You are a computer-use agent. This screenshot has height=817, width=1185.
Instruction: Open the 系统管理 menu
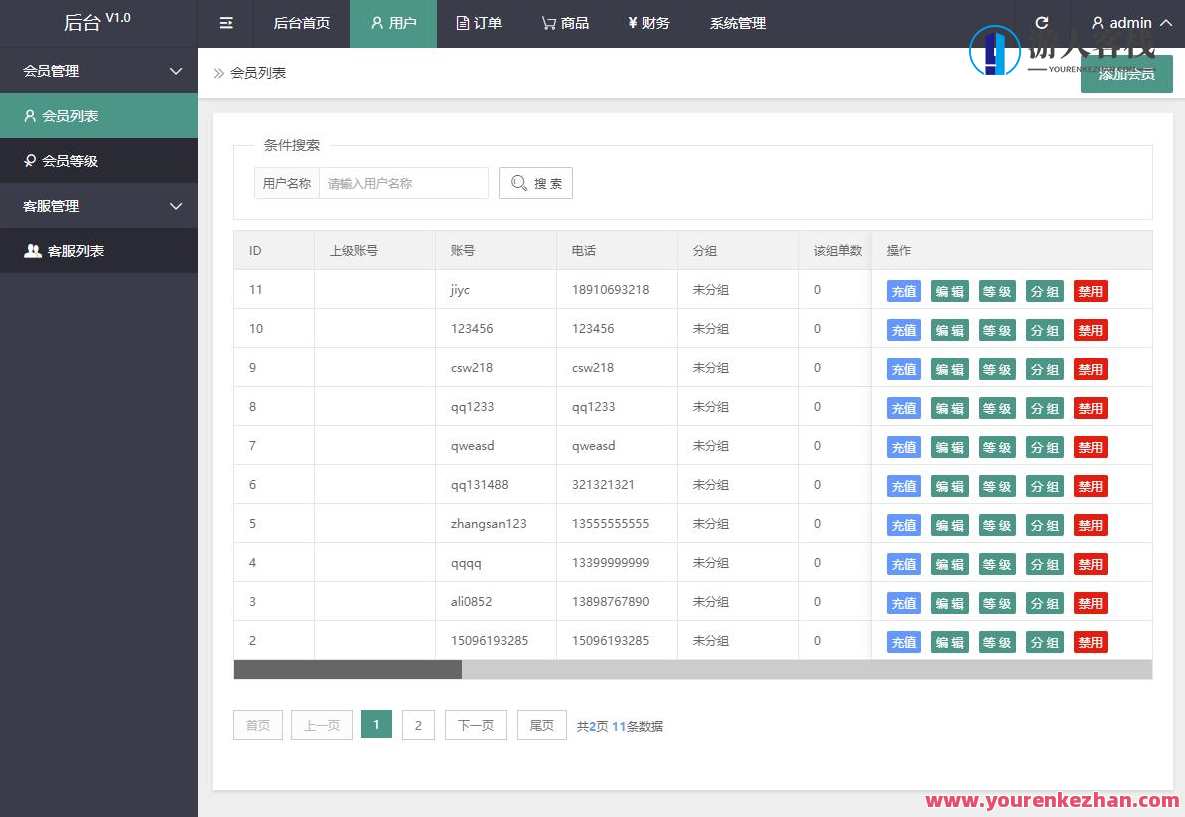[x=736, y=22]
